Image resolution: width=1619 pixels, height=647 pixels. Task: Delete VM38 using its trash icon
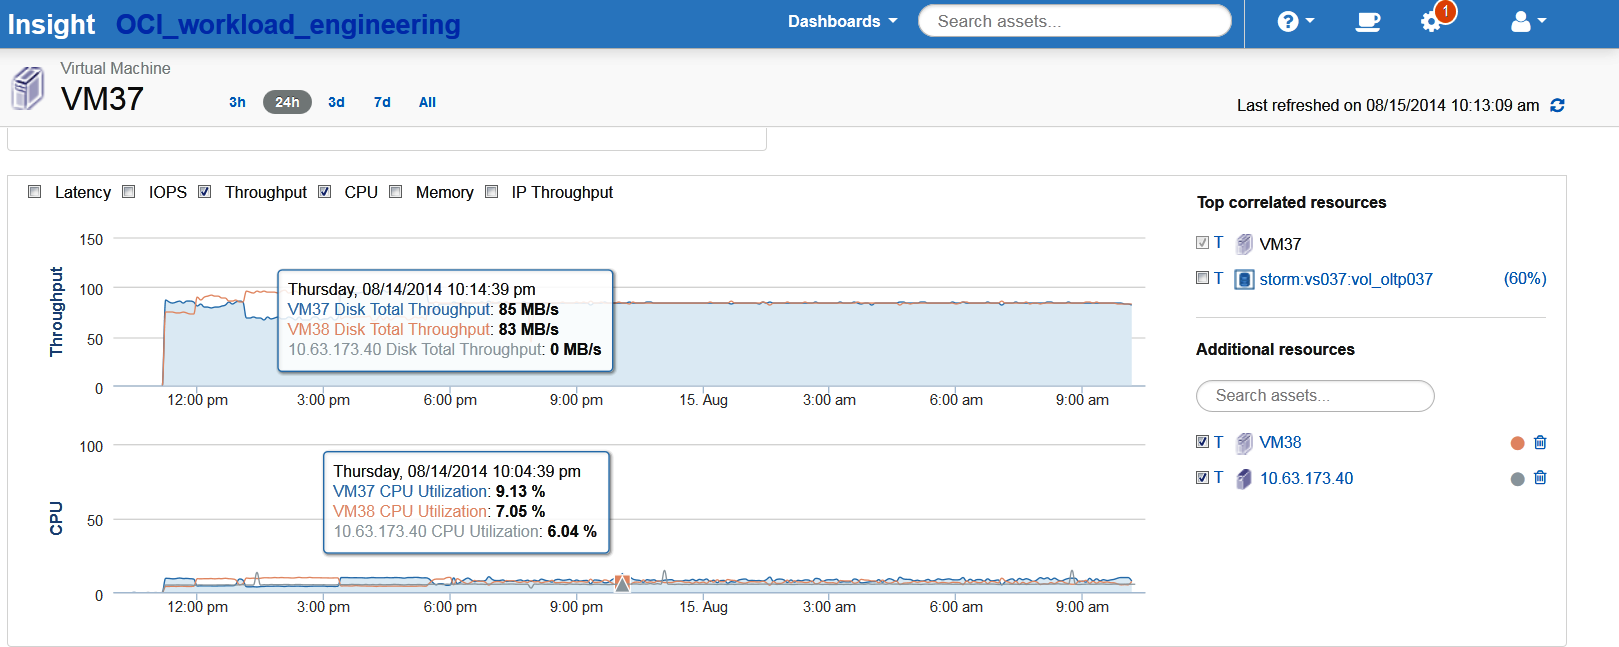[x=1540, y=442]
